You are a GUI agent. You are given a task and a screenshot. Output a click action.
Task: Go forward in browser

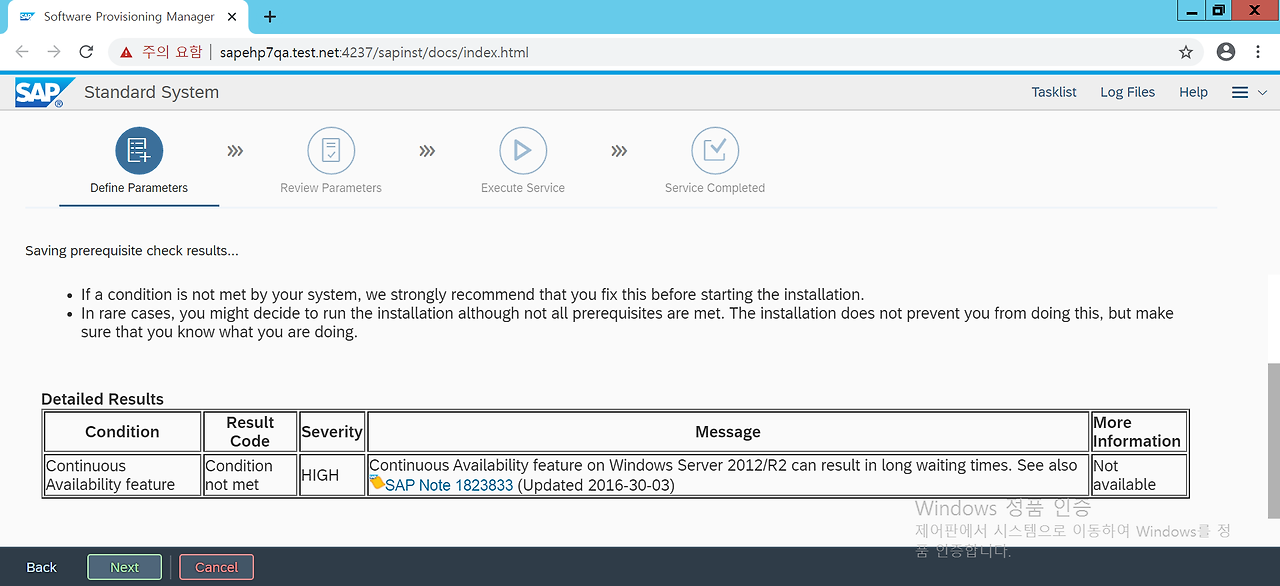54,52
